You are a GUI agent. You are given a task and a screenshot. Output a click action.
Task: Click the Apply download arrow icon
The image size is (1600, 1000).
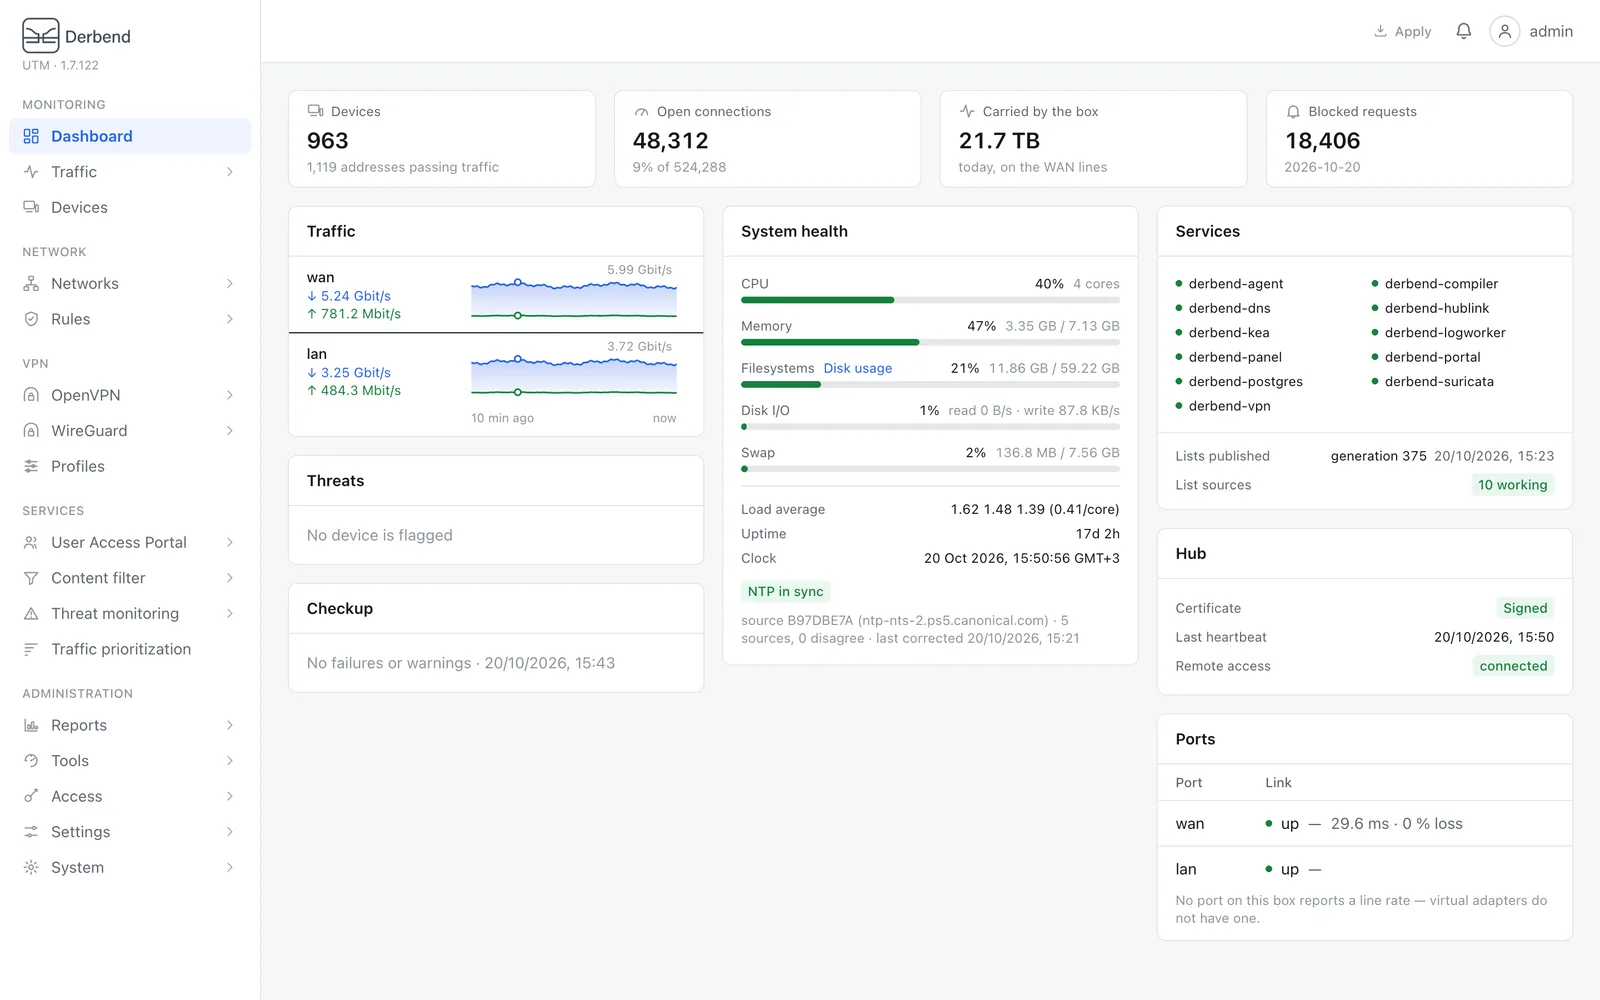pyautogui.click(x=1380, y=31)
